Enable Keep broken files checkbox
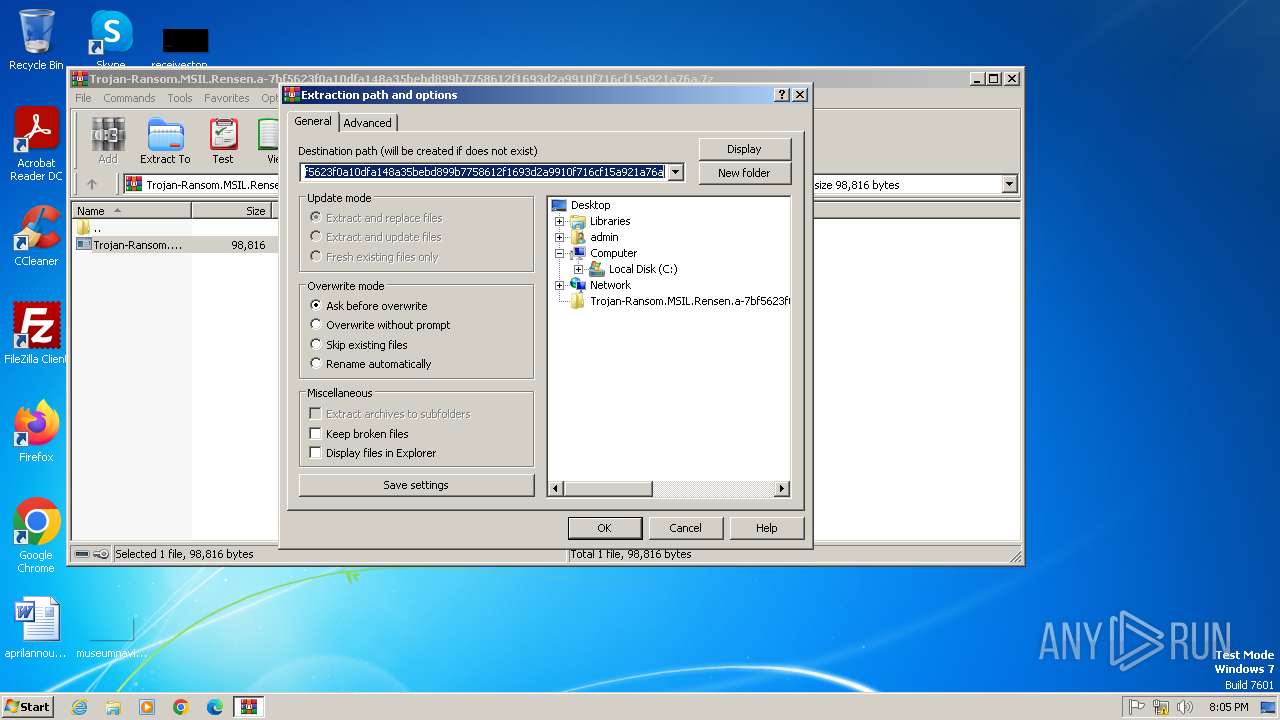1280x720 pixels. pos(359,434)
